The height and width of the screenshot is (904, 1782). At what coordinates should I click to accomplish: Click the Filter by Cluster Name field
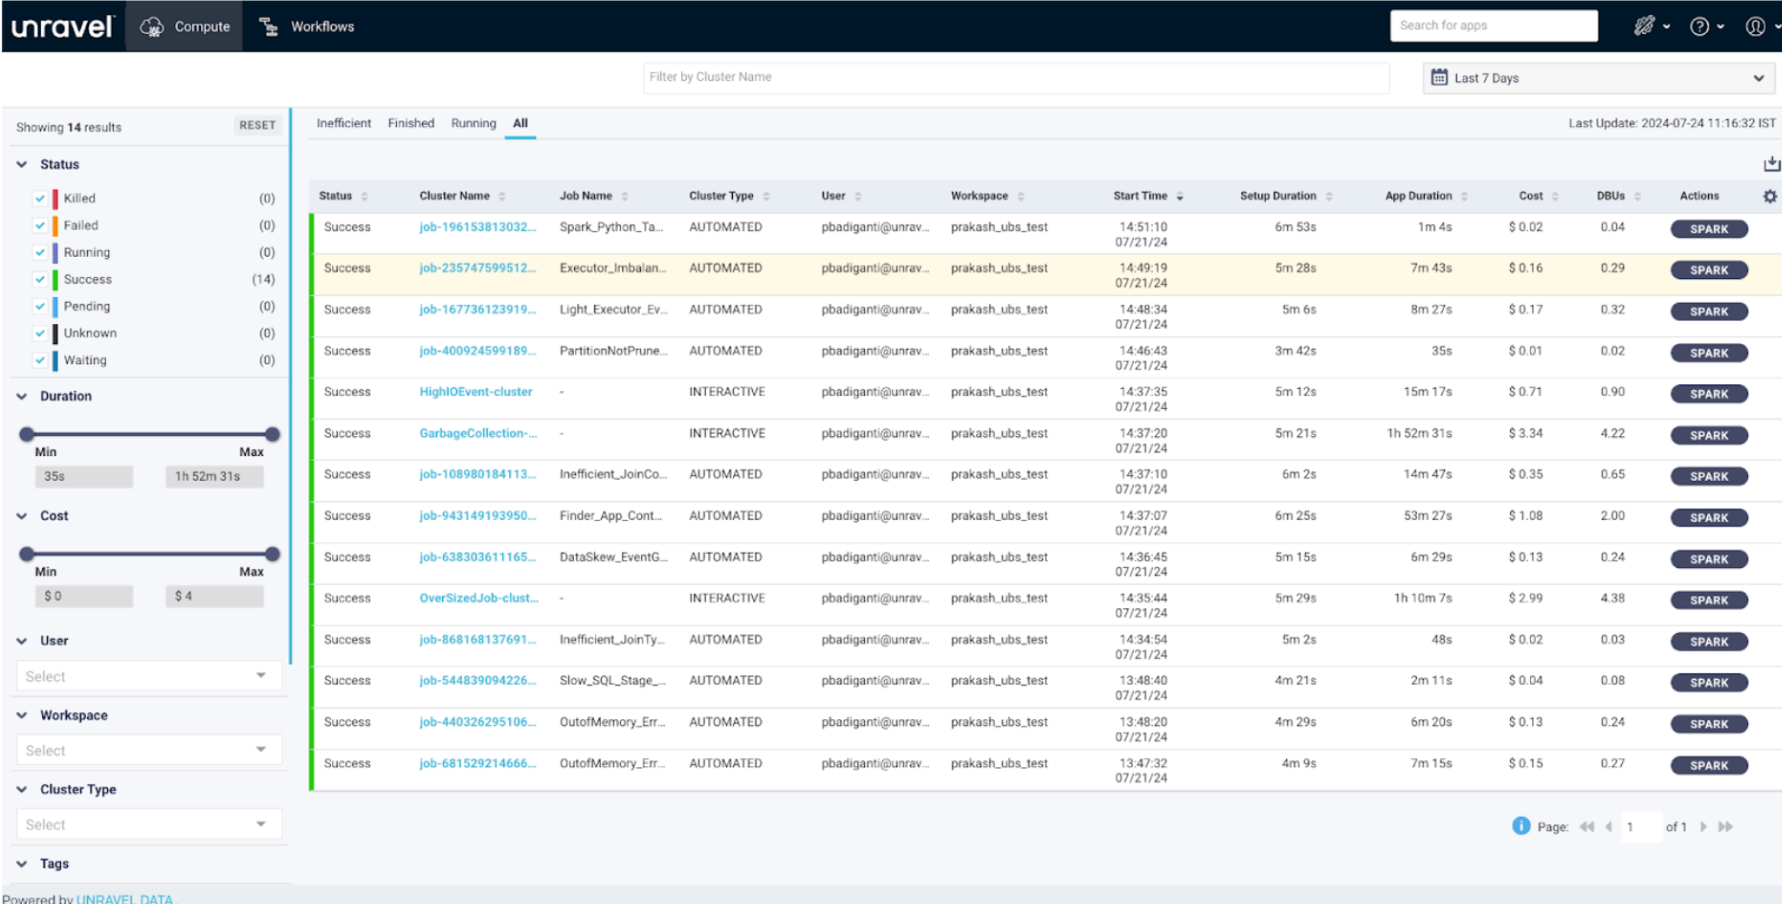coord(1015,77)
